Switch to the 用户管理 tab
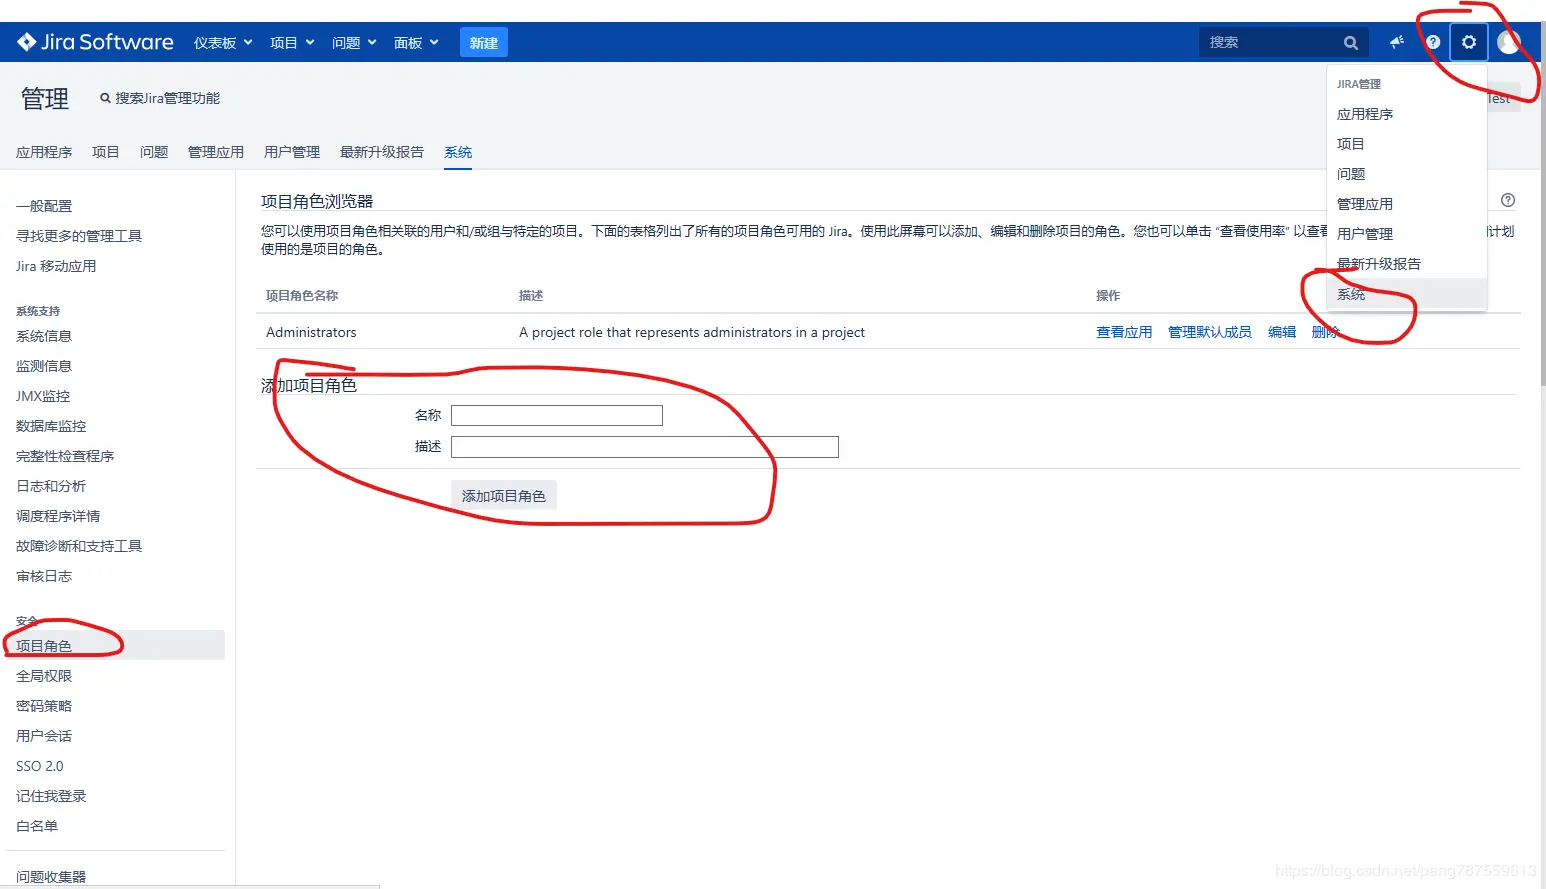 pos(291,151)
